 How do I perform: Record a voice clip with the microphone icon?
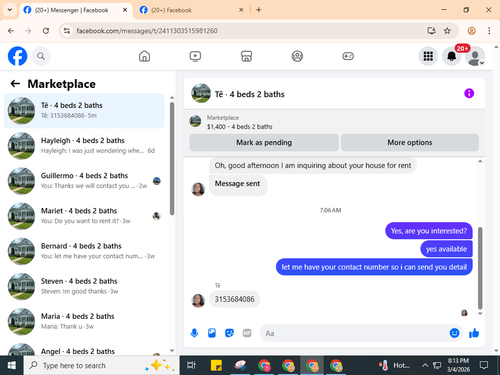[194, 333]
